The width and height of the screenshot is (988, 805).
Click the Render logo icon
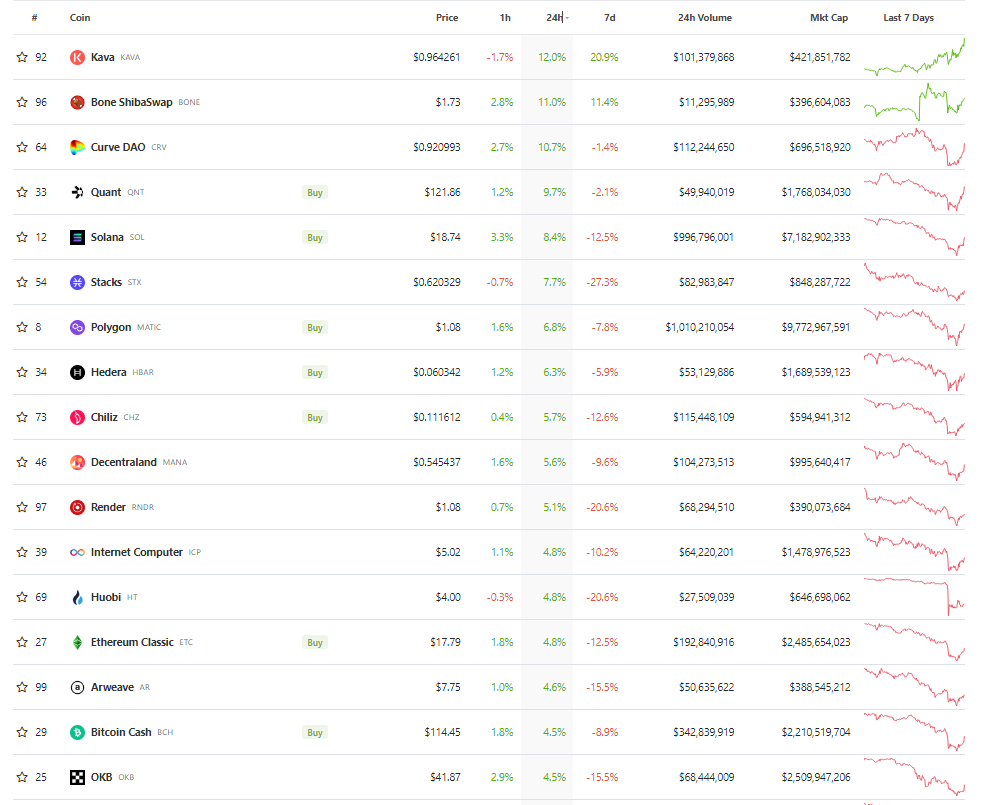[77, 507]
